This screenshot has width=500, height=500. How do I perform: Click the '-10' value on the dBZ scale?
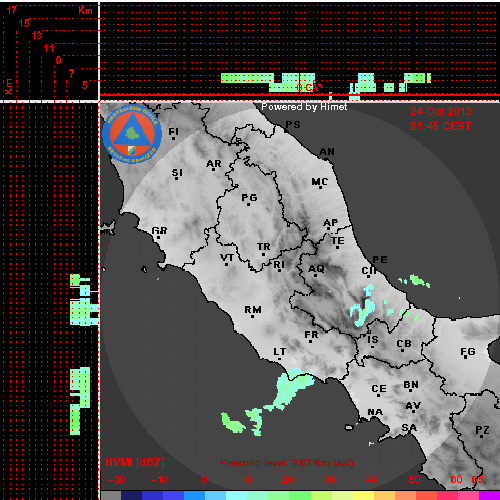159,480
